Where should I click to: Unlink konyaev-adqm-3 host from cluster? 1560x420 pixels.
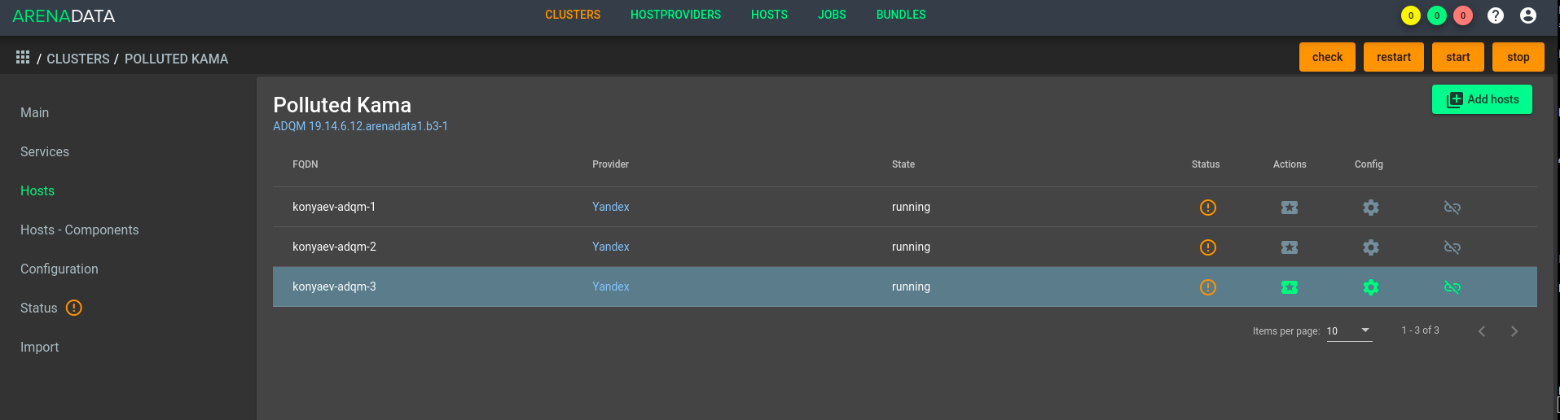point(1452,287)
